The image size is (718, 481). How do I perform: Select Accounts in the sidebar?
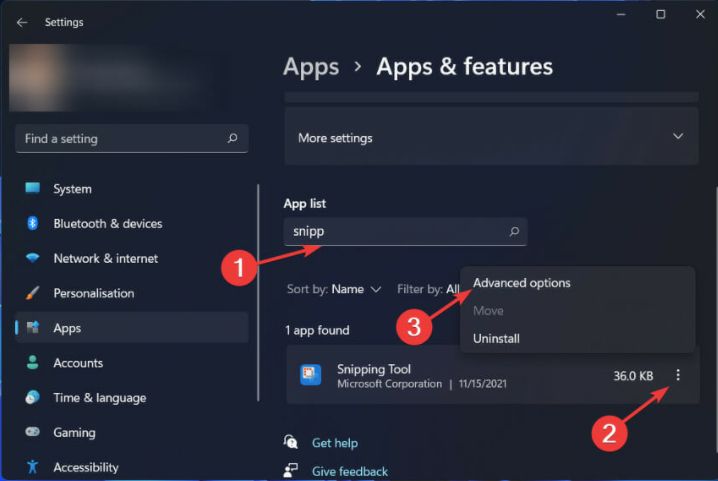pos(131,363)
